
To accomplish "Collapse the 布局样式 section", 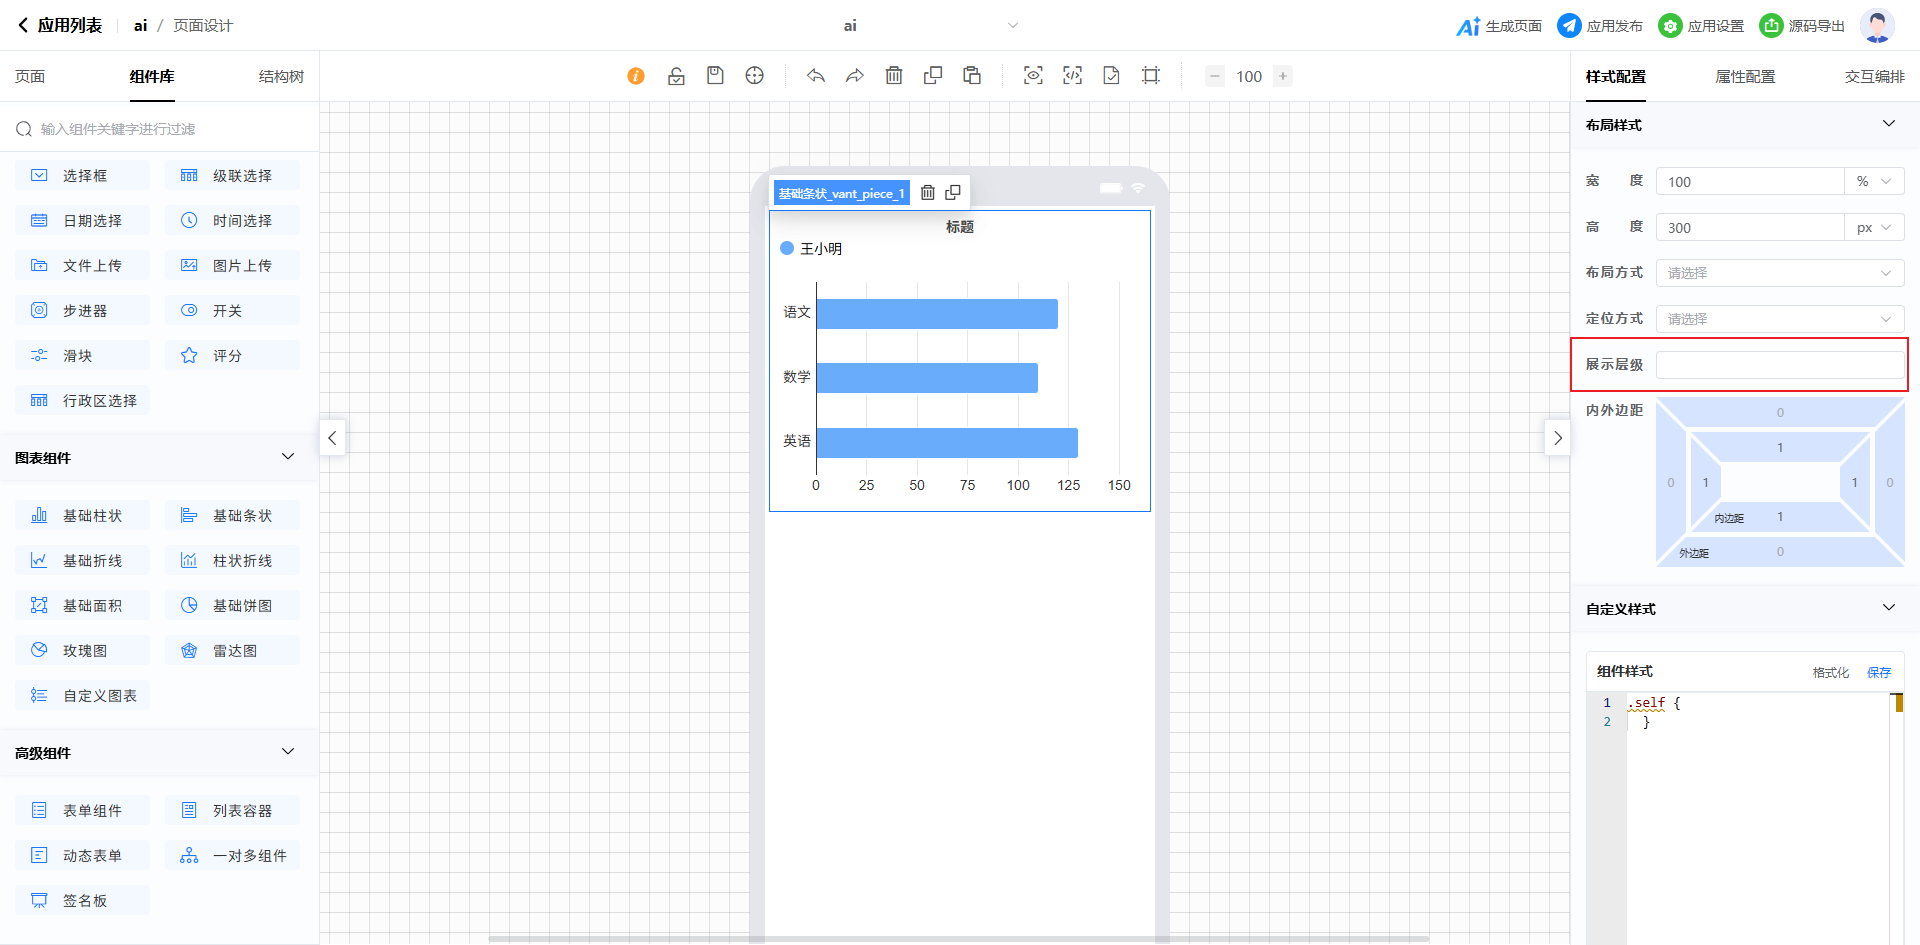I will [1888, 124].
